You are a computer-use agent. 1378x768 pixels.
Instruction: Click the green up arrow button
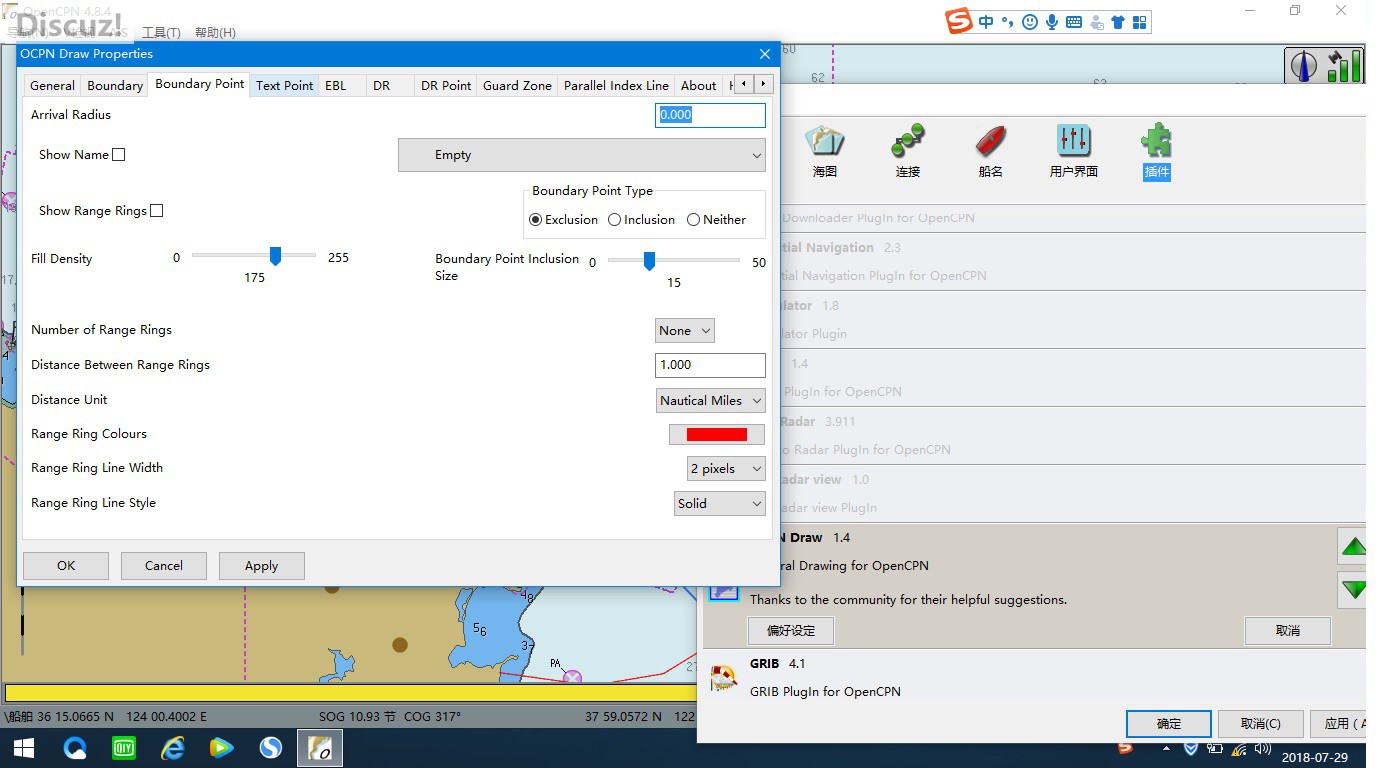[1353, 547]
